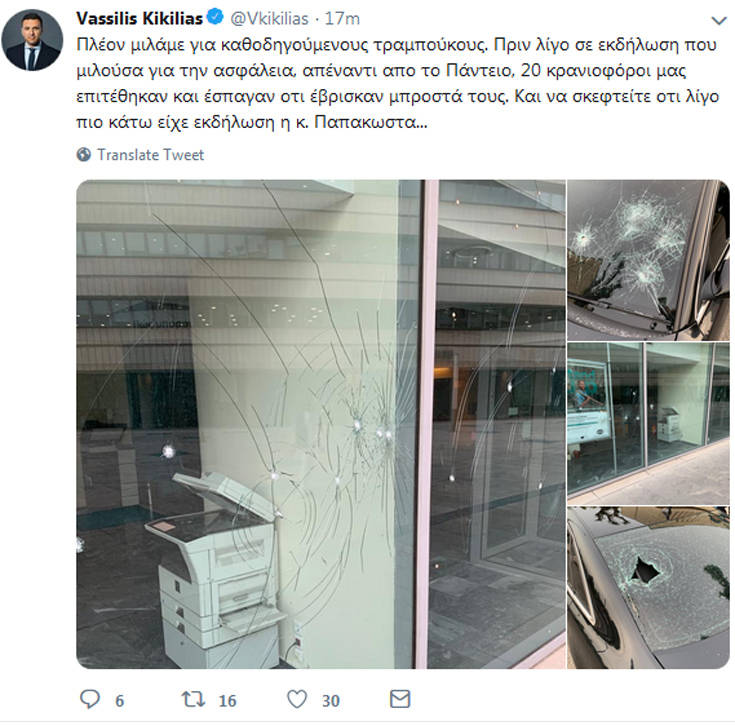Viewport: 735px width, 726px height.
Task: Open the Vassilis Kikilias display name
Action: pyautogui.click(x=139, y=18)
